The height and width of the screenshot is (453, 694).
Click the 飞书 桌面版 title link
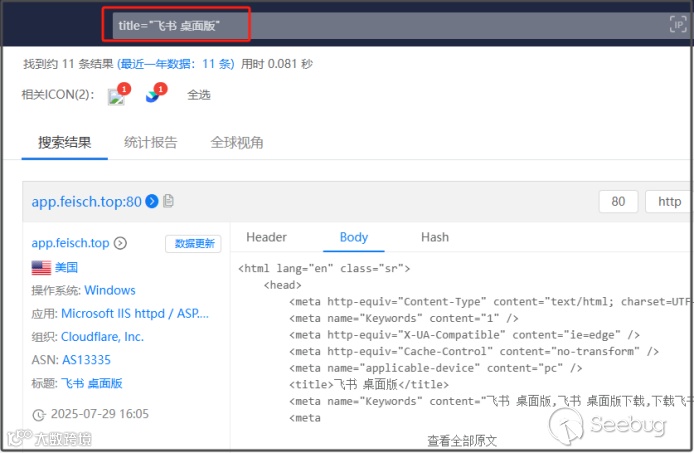click(x=92, y=383)
